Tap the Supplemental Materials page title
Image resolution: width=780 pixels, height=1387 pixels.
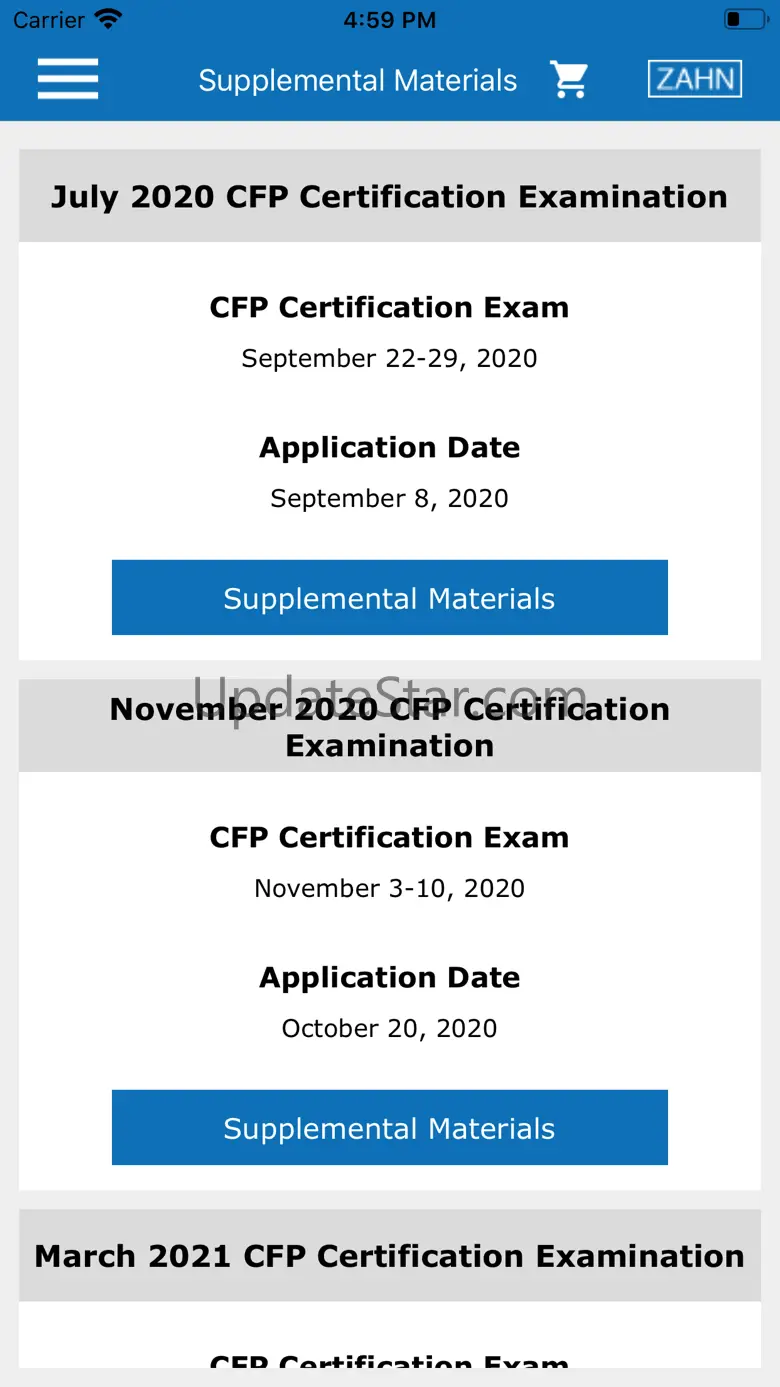click(358, 81)
